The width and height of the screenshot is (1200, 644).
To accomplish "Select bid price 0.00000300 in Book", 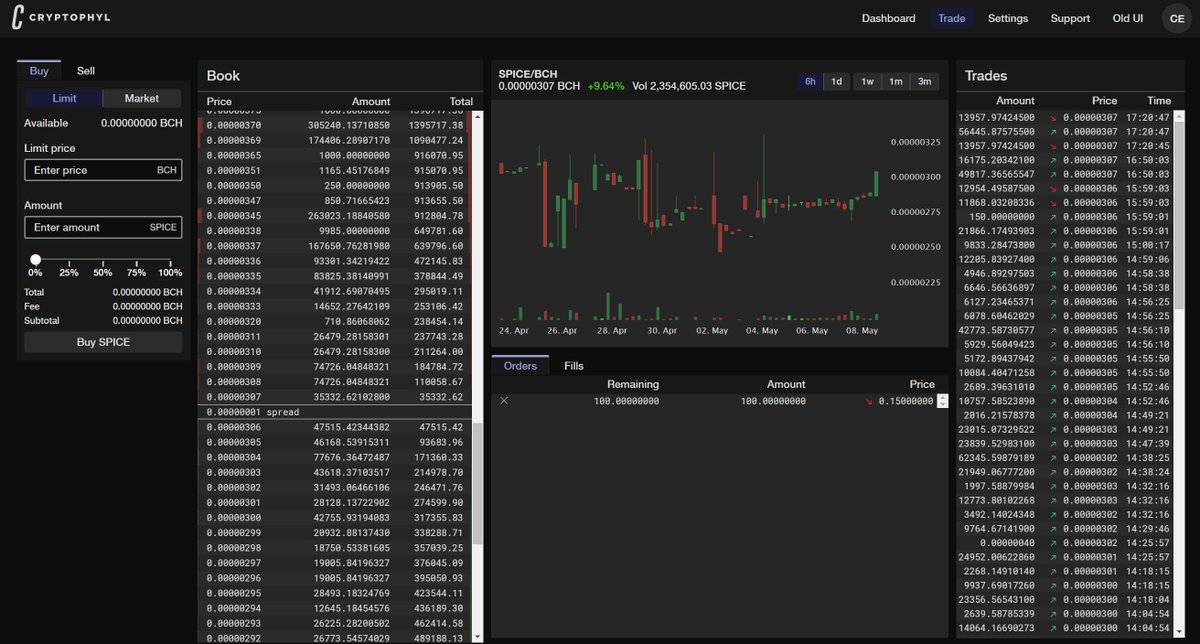I will 233,518.
